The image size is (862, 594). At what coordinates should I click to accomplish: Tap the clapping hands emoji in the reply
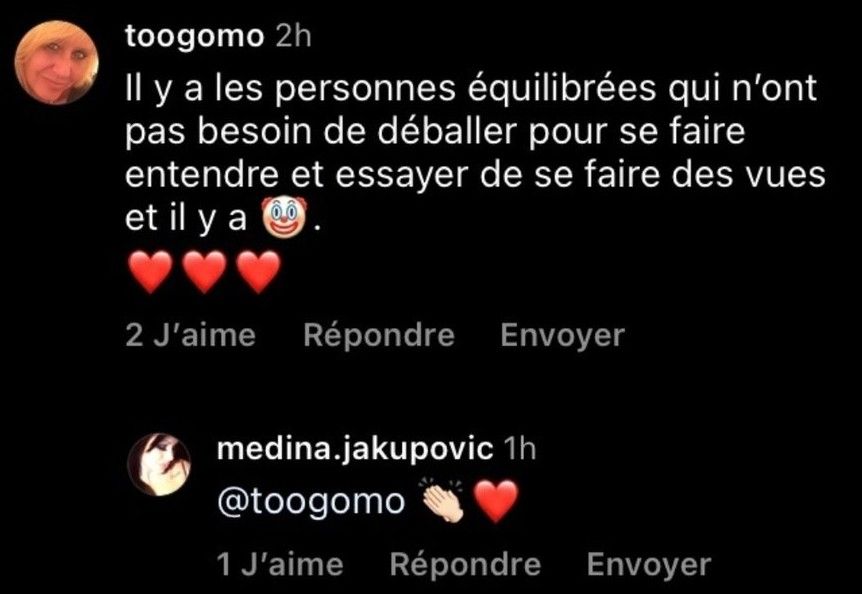(443, 500)
